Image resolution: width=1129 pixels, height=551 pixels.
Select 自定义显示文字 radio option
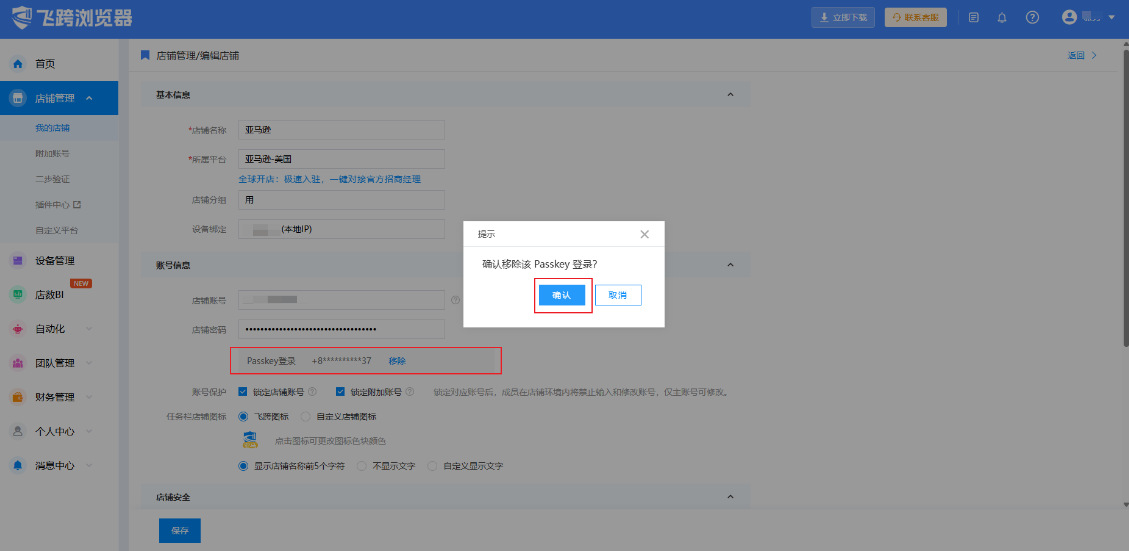point(432,466)
